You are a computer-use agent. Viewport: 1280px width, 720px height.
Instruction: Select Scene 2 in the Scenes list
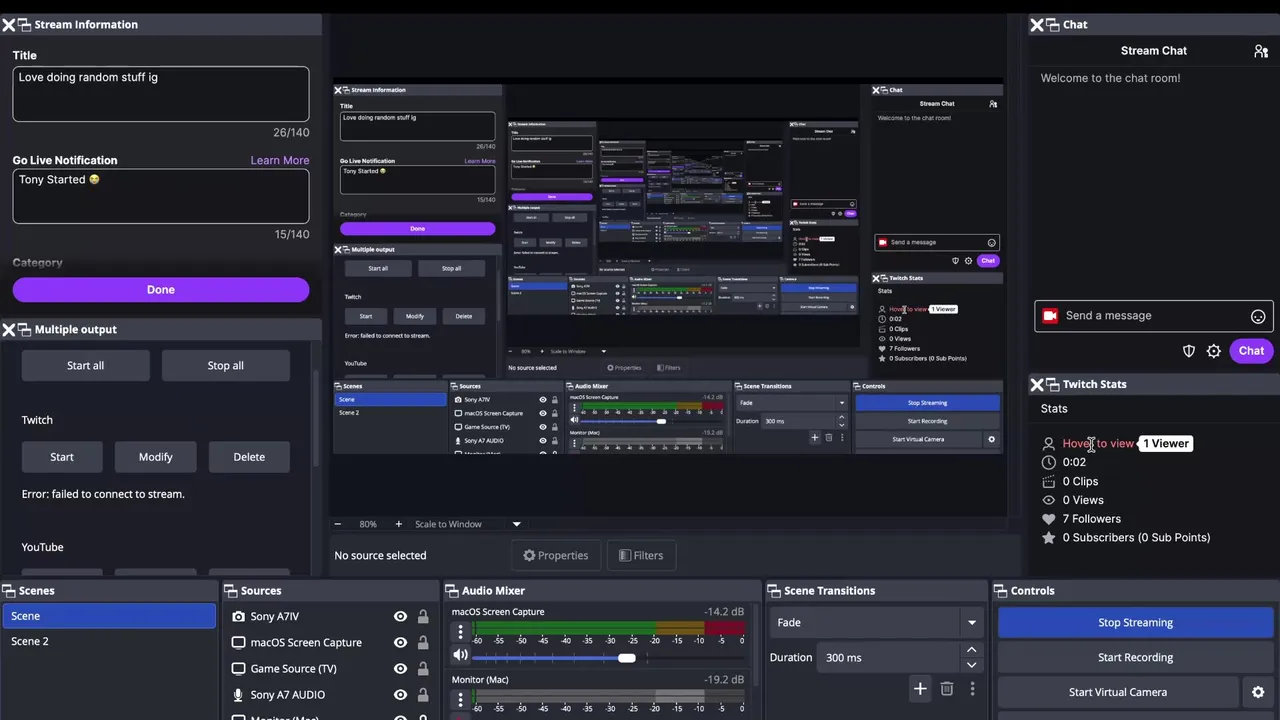[x=109, y=641]
